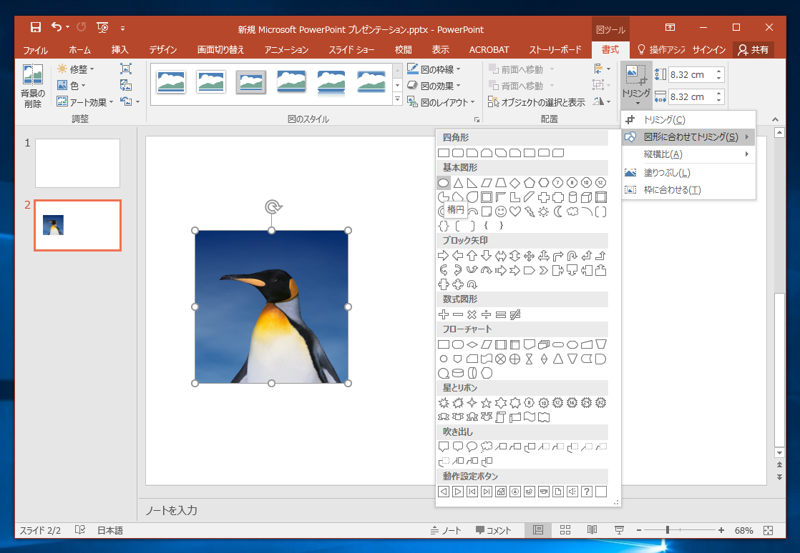The image size is (800, 553).
Task: Choose the smiley face shape
Action: pyautogui.click(x=501, y=211)
